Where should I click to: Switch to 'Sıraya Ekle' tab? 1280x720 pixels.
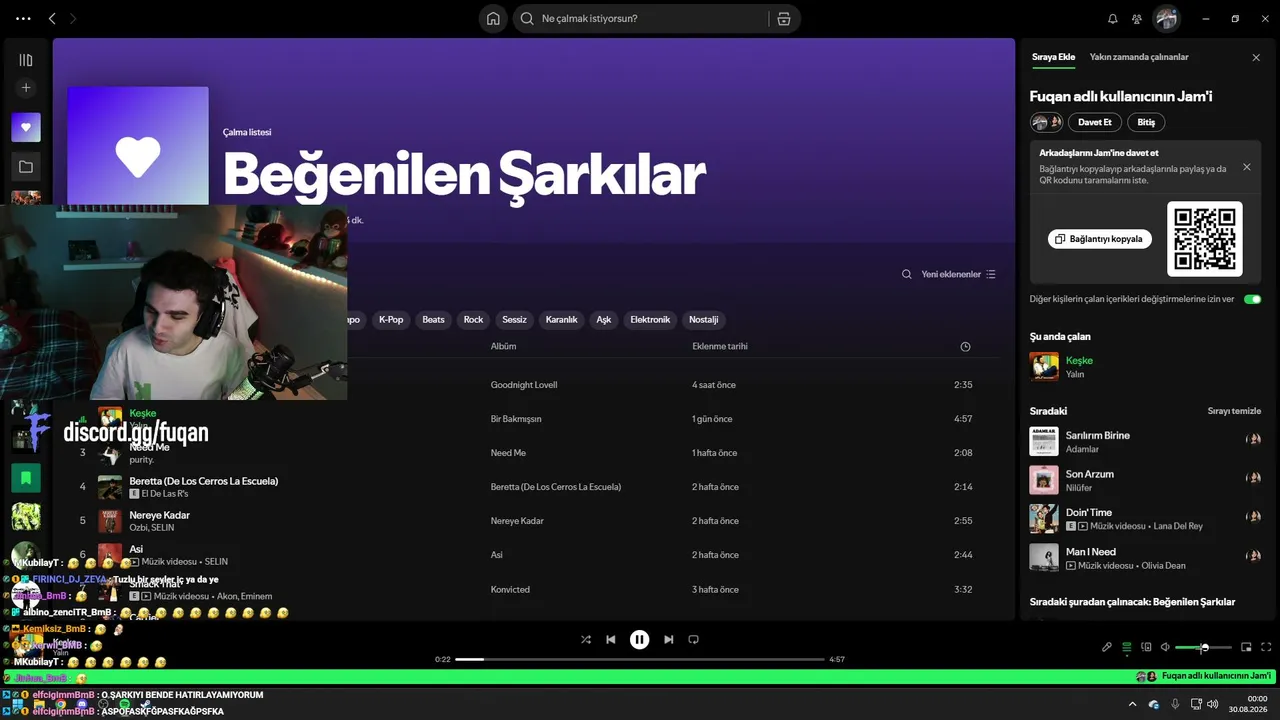pos(1053,57)
